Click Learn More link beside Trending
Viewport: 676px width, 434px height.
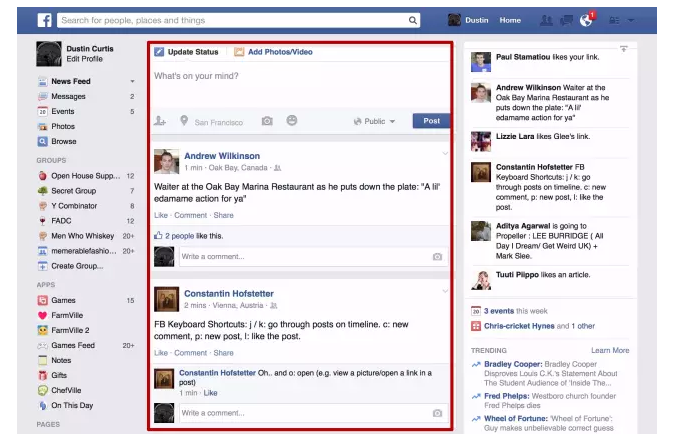tap(610, 350)
